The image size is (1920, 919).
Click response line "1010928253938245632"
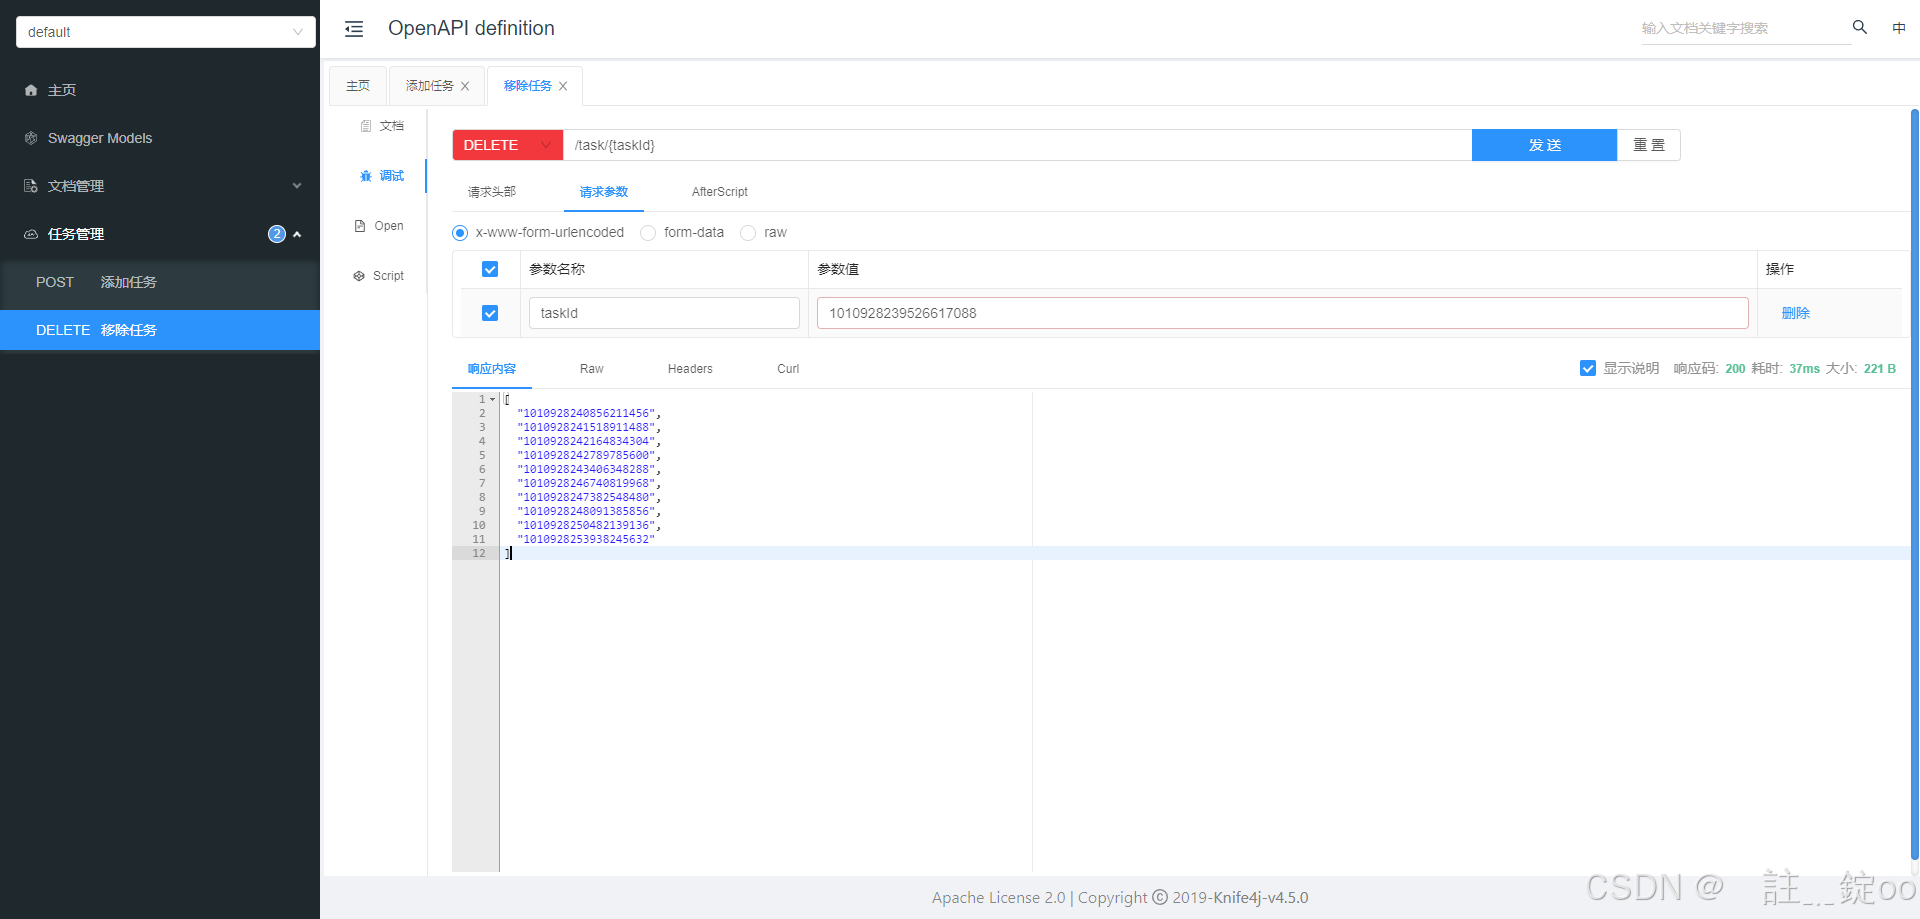click(x=586, y=539)
